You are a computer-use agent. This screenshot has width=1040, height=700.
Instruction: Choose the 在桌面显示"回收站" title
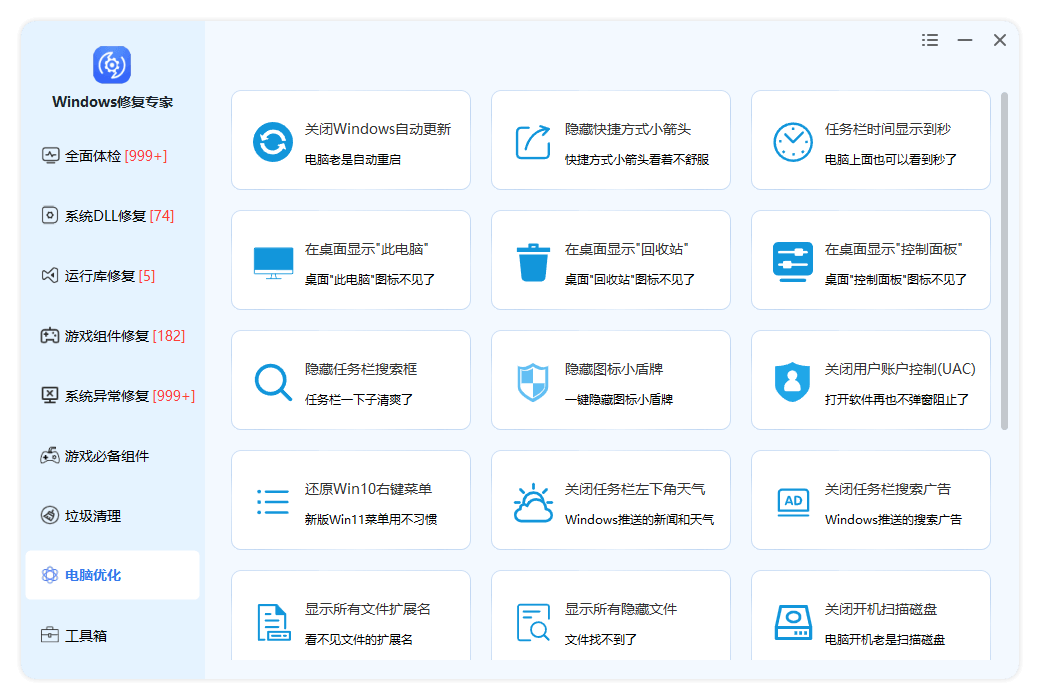pyautogui.click(x=626, y=249)
